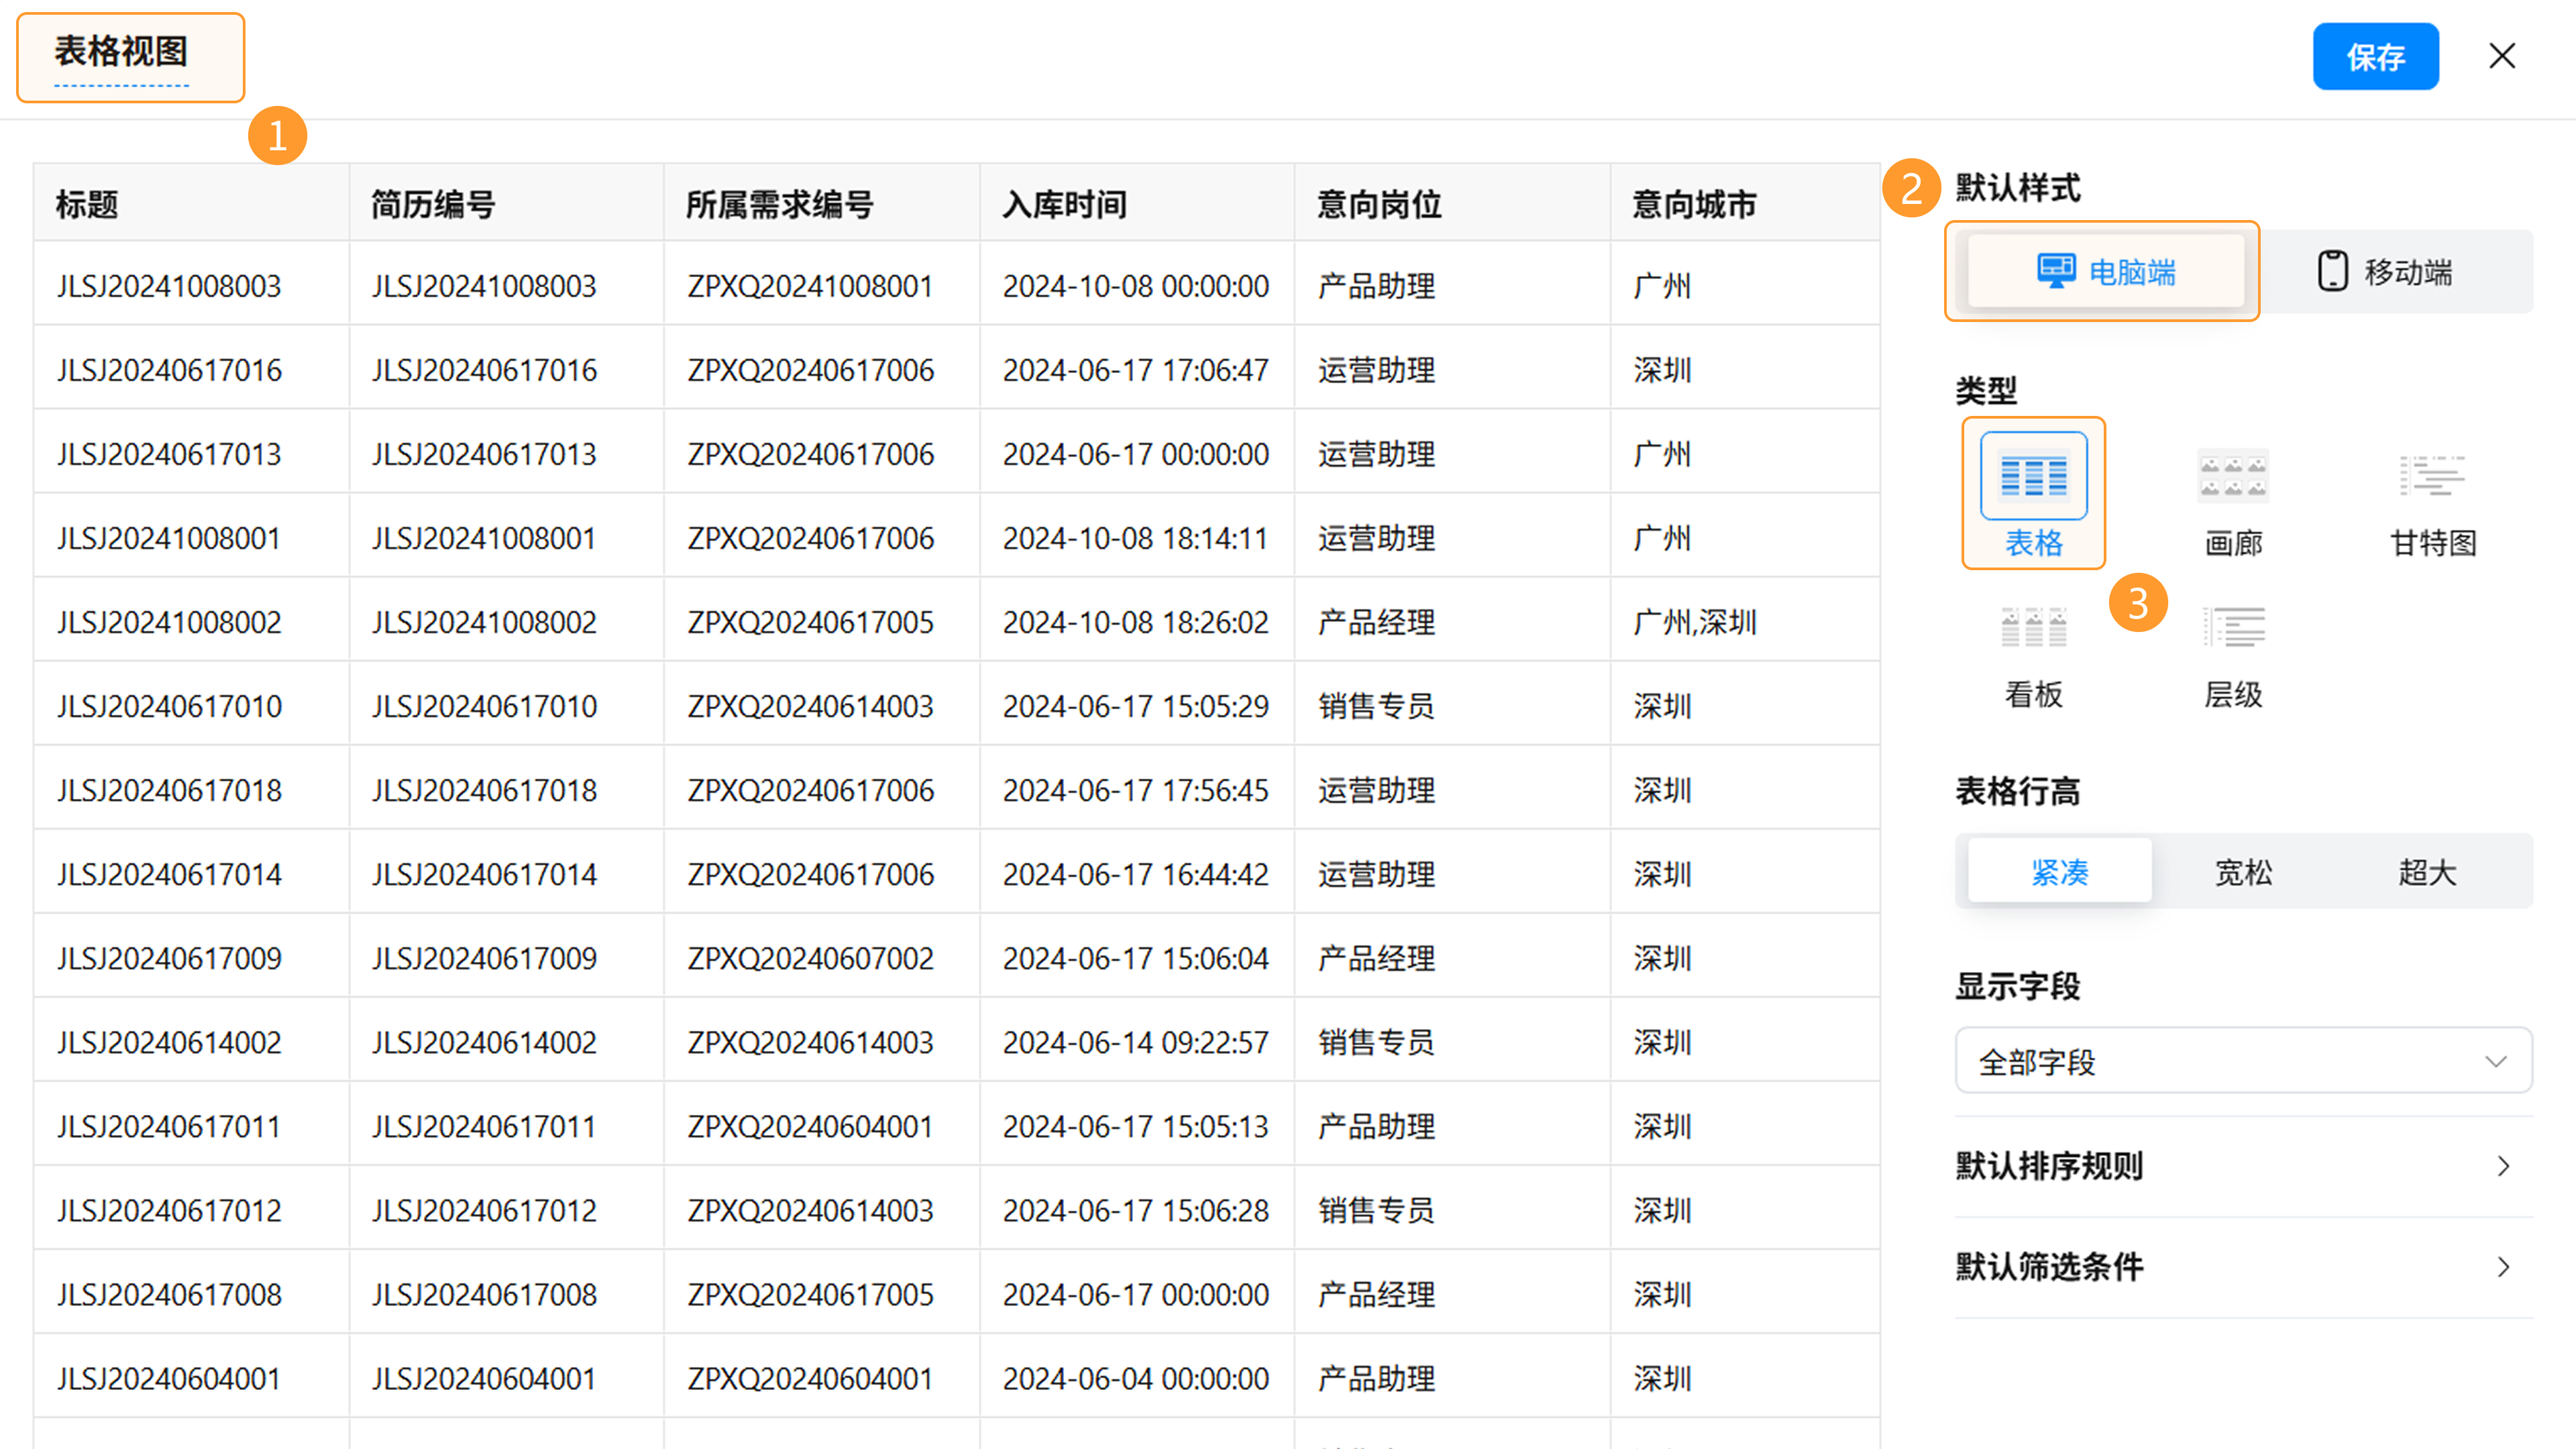Select the 甘特图 Gantt chart type icon

coord(2432,477)
